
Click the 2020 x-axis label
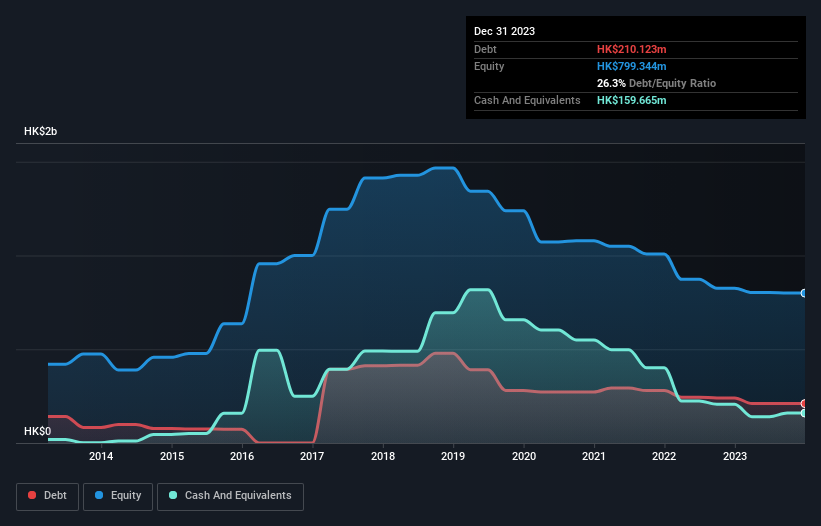524,456
